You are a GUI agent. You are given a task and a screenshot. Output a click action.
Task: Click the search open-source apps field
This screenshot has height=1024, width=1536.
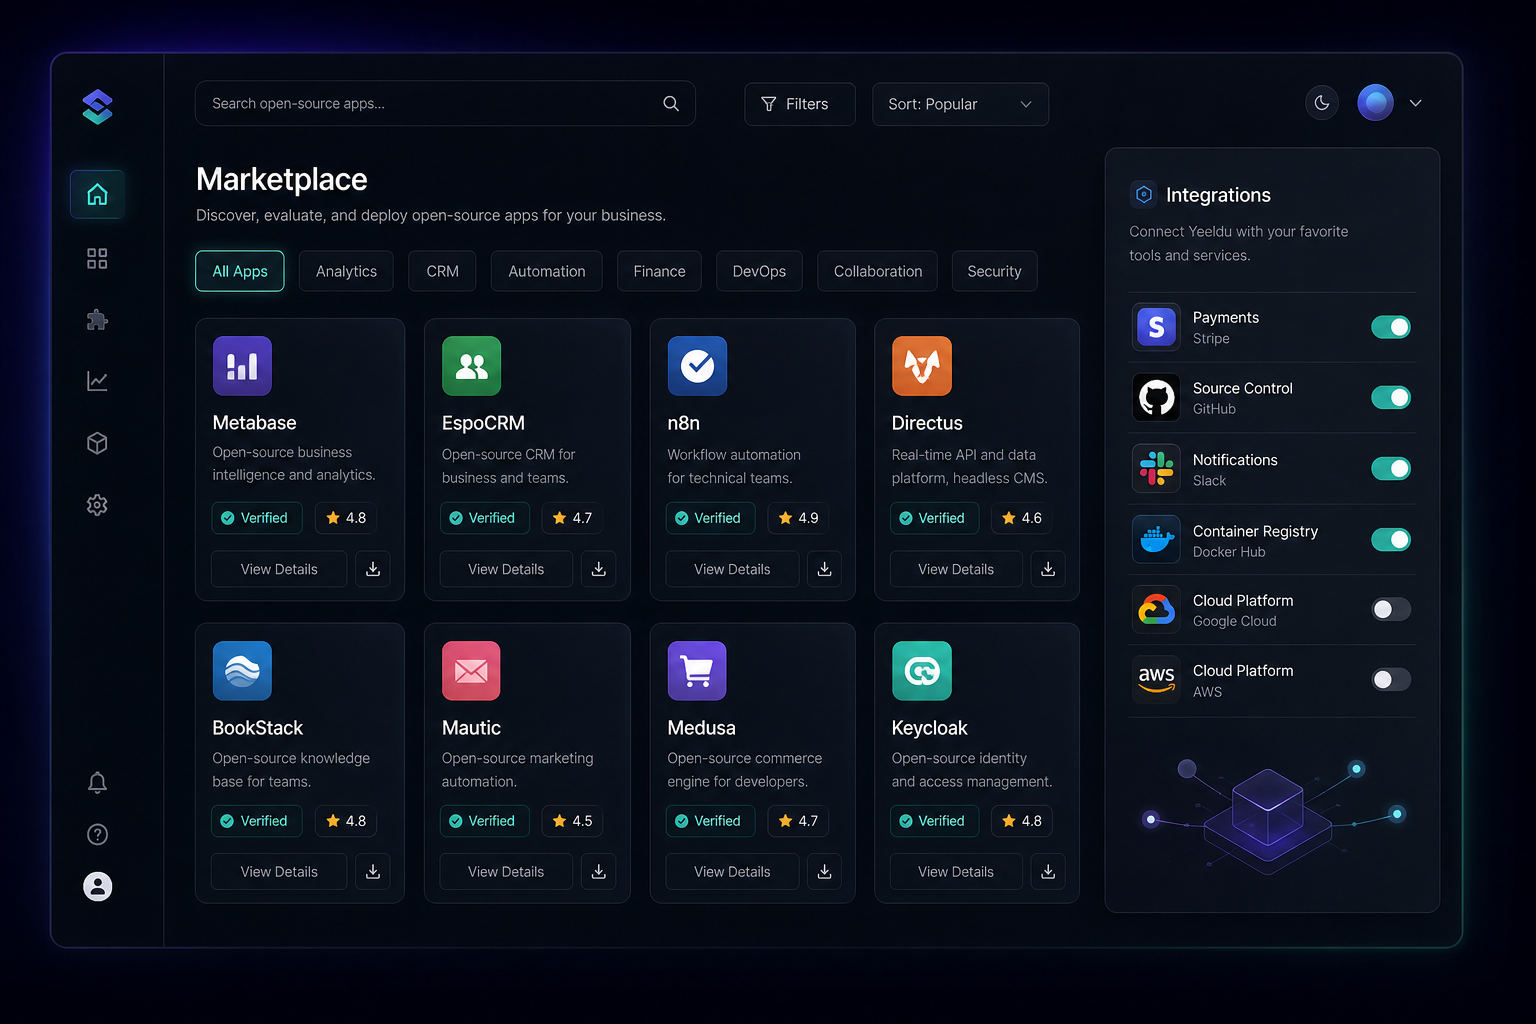coord(445,103)
